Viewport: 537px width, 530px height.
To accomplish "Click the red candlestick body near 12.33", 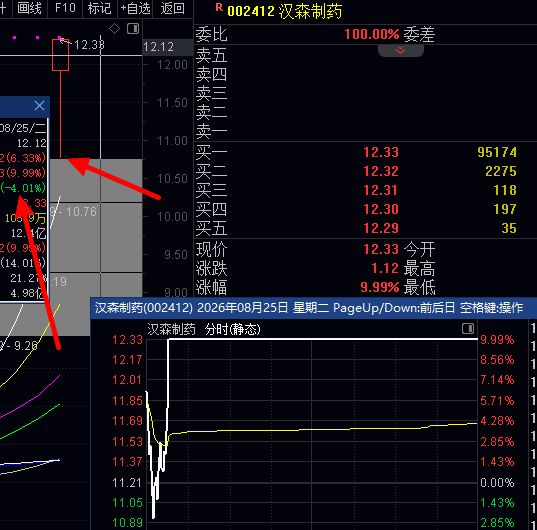I will point(61,55).
